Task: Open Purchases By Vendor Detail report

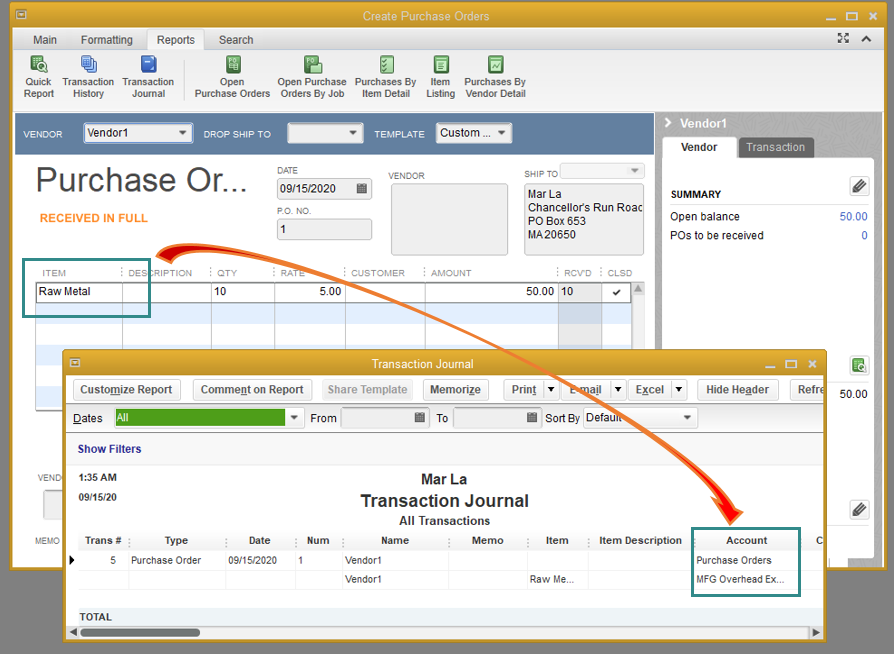Action: pyautogui.click(x=495, y=77)
